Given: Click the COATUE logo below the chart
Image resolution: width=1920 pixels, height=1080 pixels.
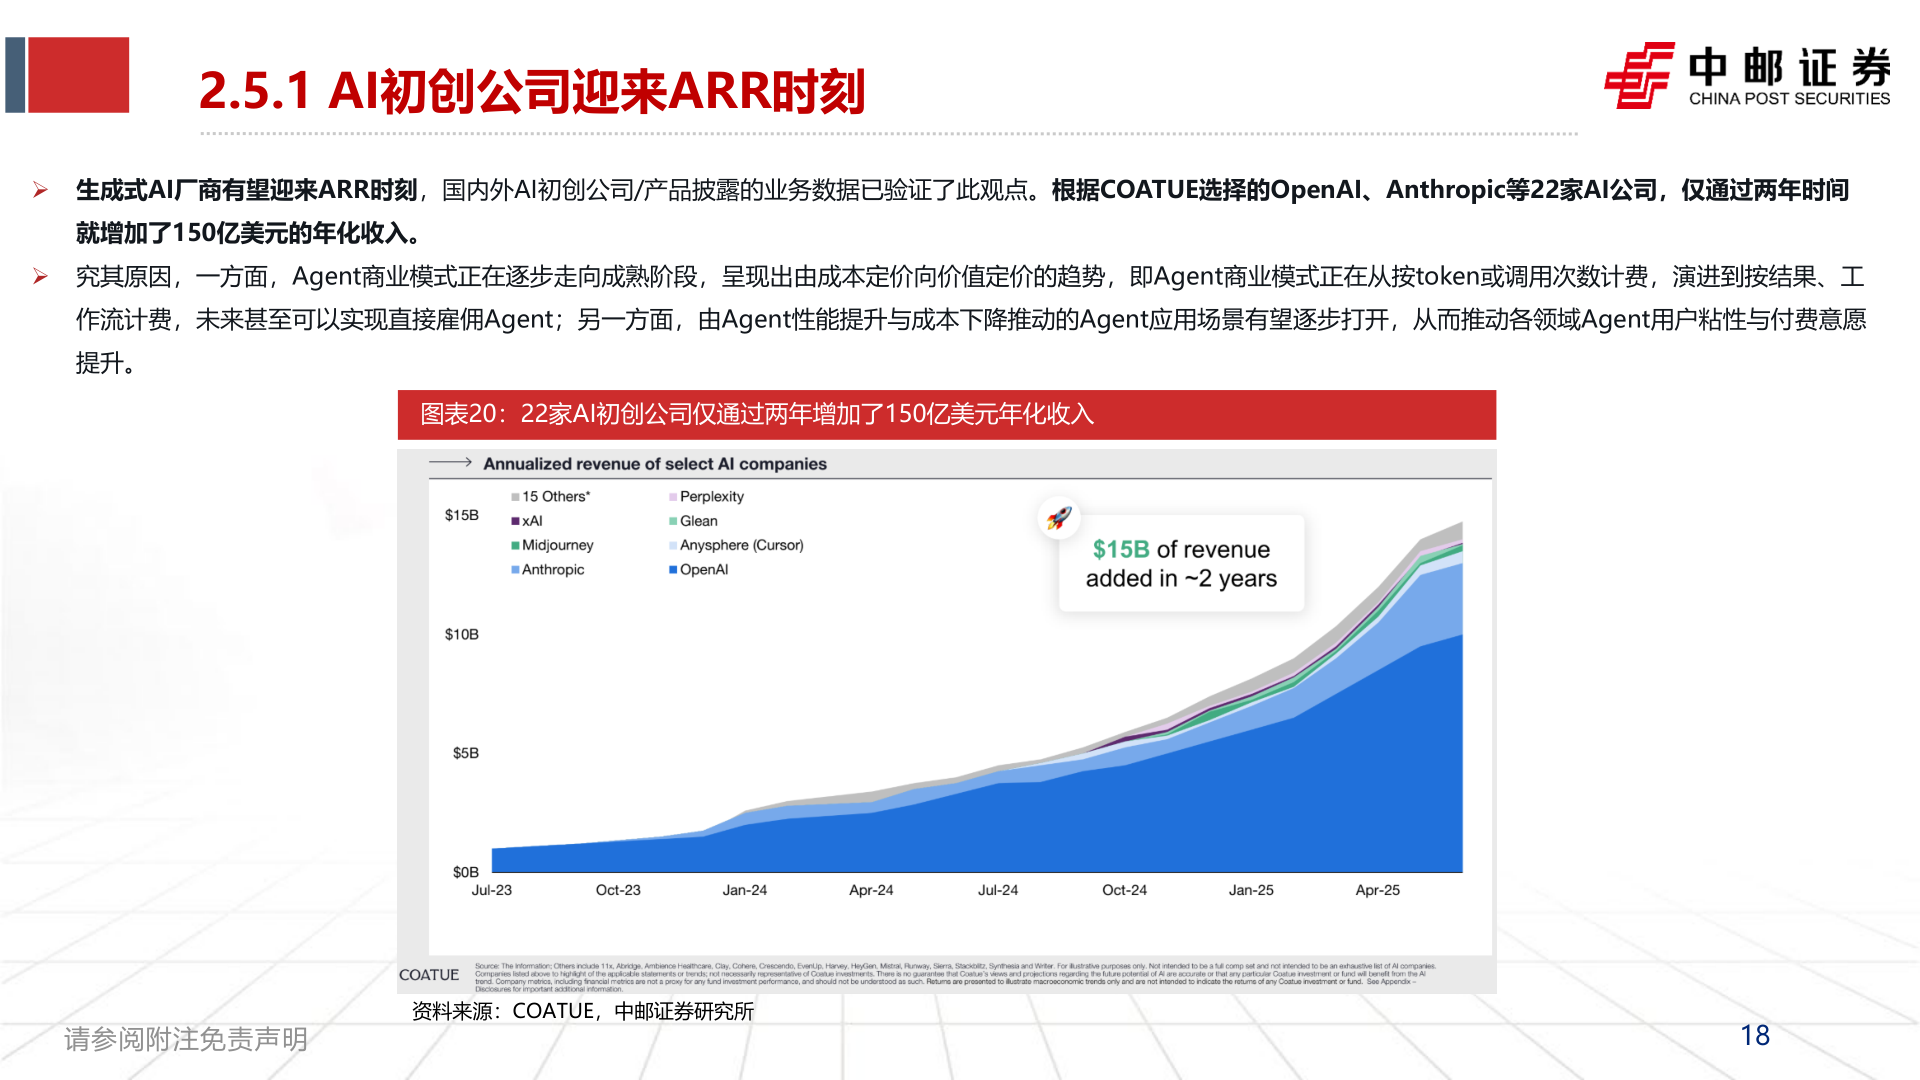Looking at the screenshot, I should pos(430,974).
